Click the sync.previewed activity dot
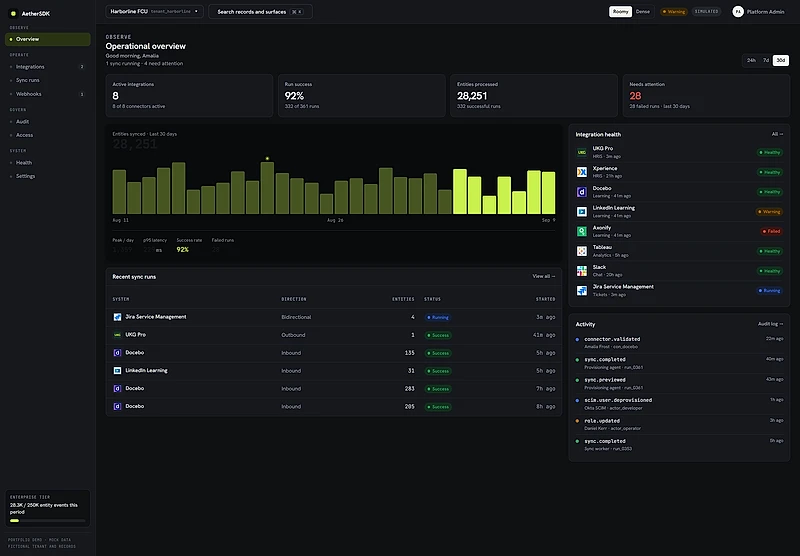The width and height of the screenshot is (800, 556). click(x=577, y=380)
